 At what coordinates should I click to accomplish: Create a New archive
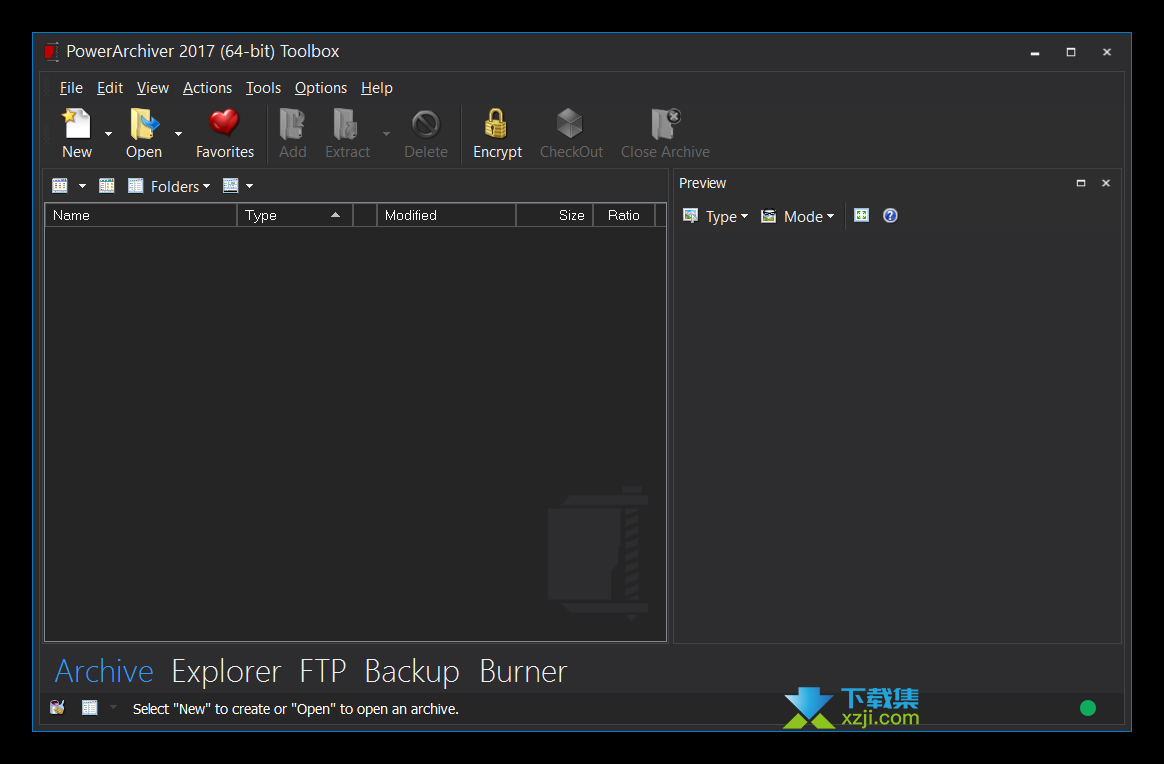(x=76, y=134)
